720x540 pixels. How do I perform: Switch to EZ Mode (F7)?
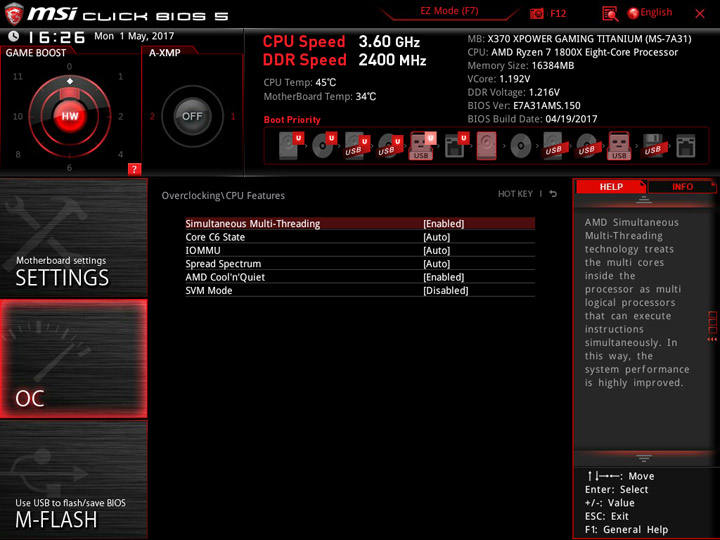pyautogui.click(x=449, y=11)
